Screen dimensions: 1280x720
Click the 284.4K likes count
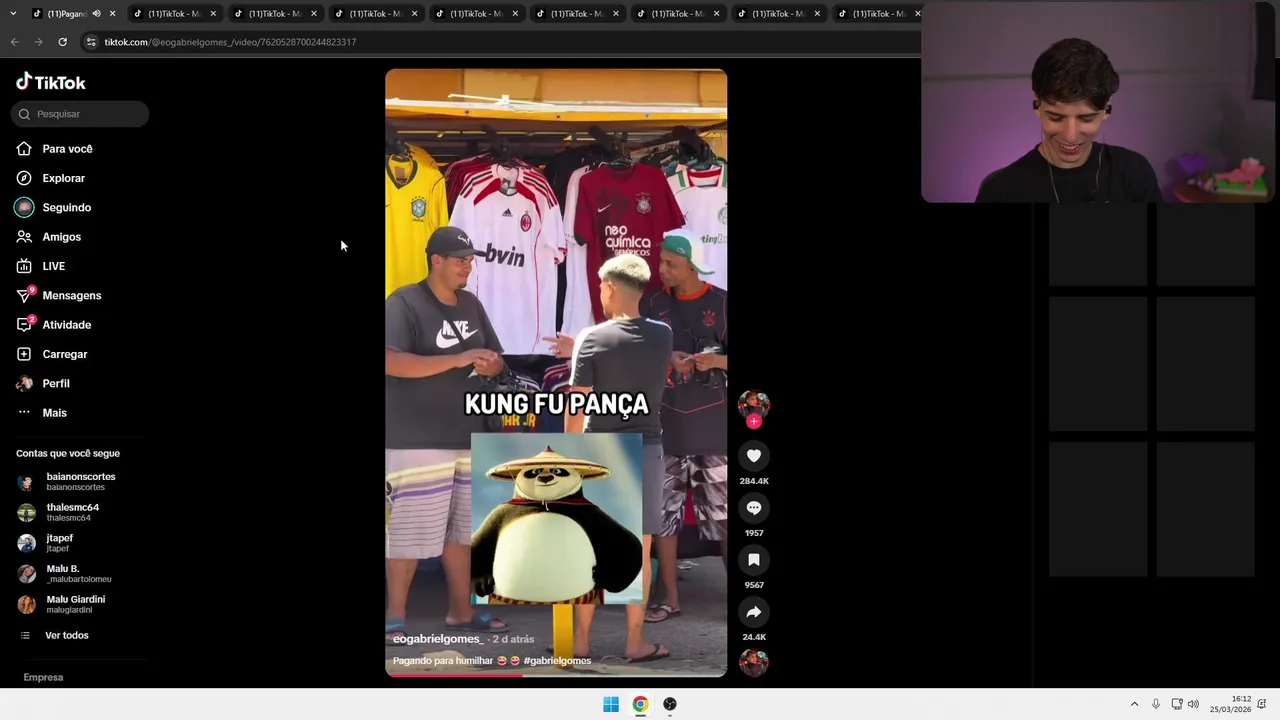tap(754, 481)
